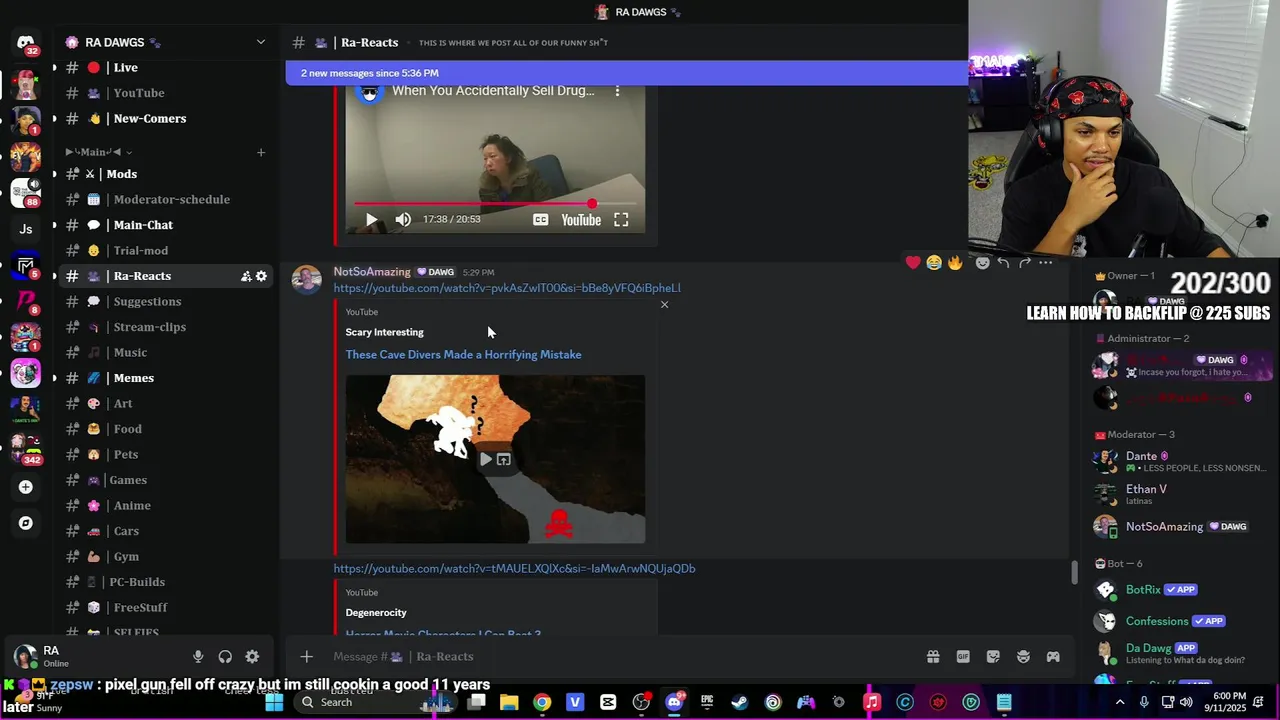The height and width of the screenshot is (720, 1280).
Task: Open File Explorer from taskbar
Action: click(x=509, y=702)
